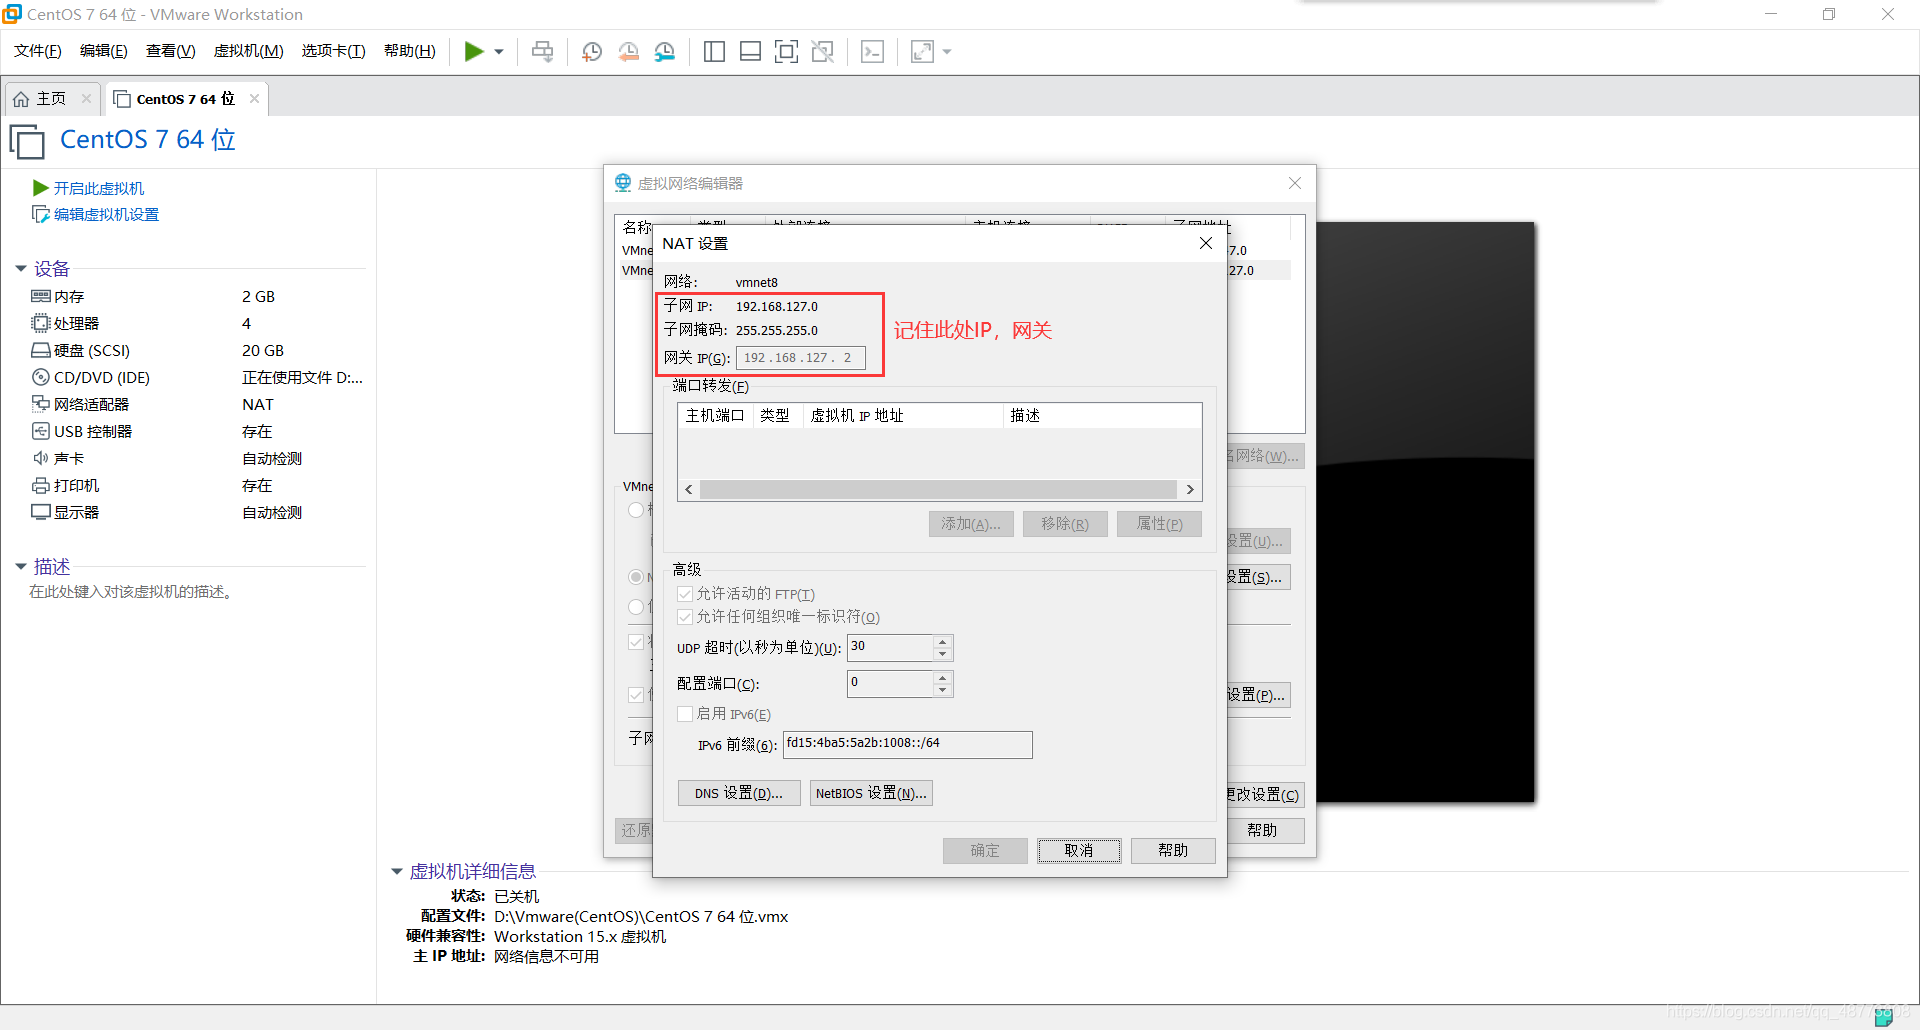The width and height of the screenshot is (1920, 1030).
Task: Click the 移除(R) button
Action: tap(1065, 524)
